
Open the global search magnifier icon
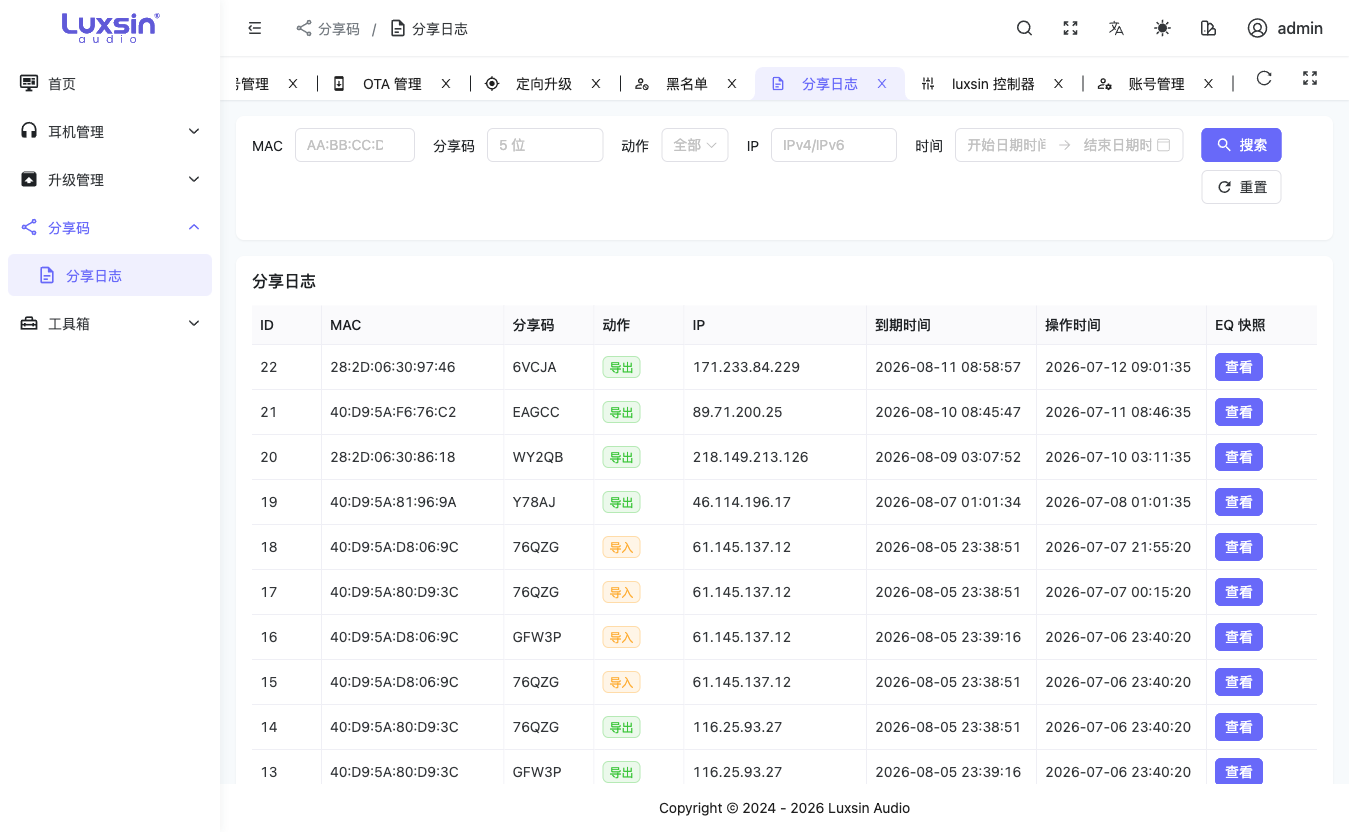tap(1024, 28)
